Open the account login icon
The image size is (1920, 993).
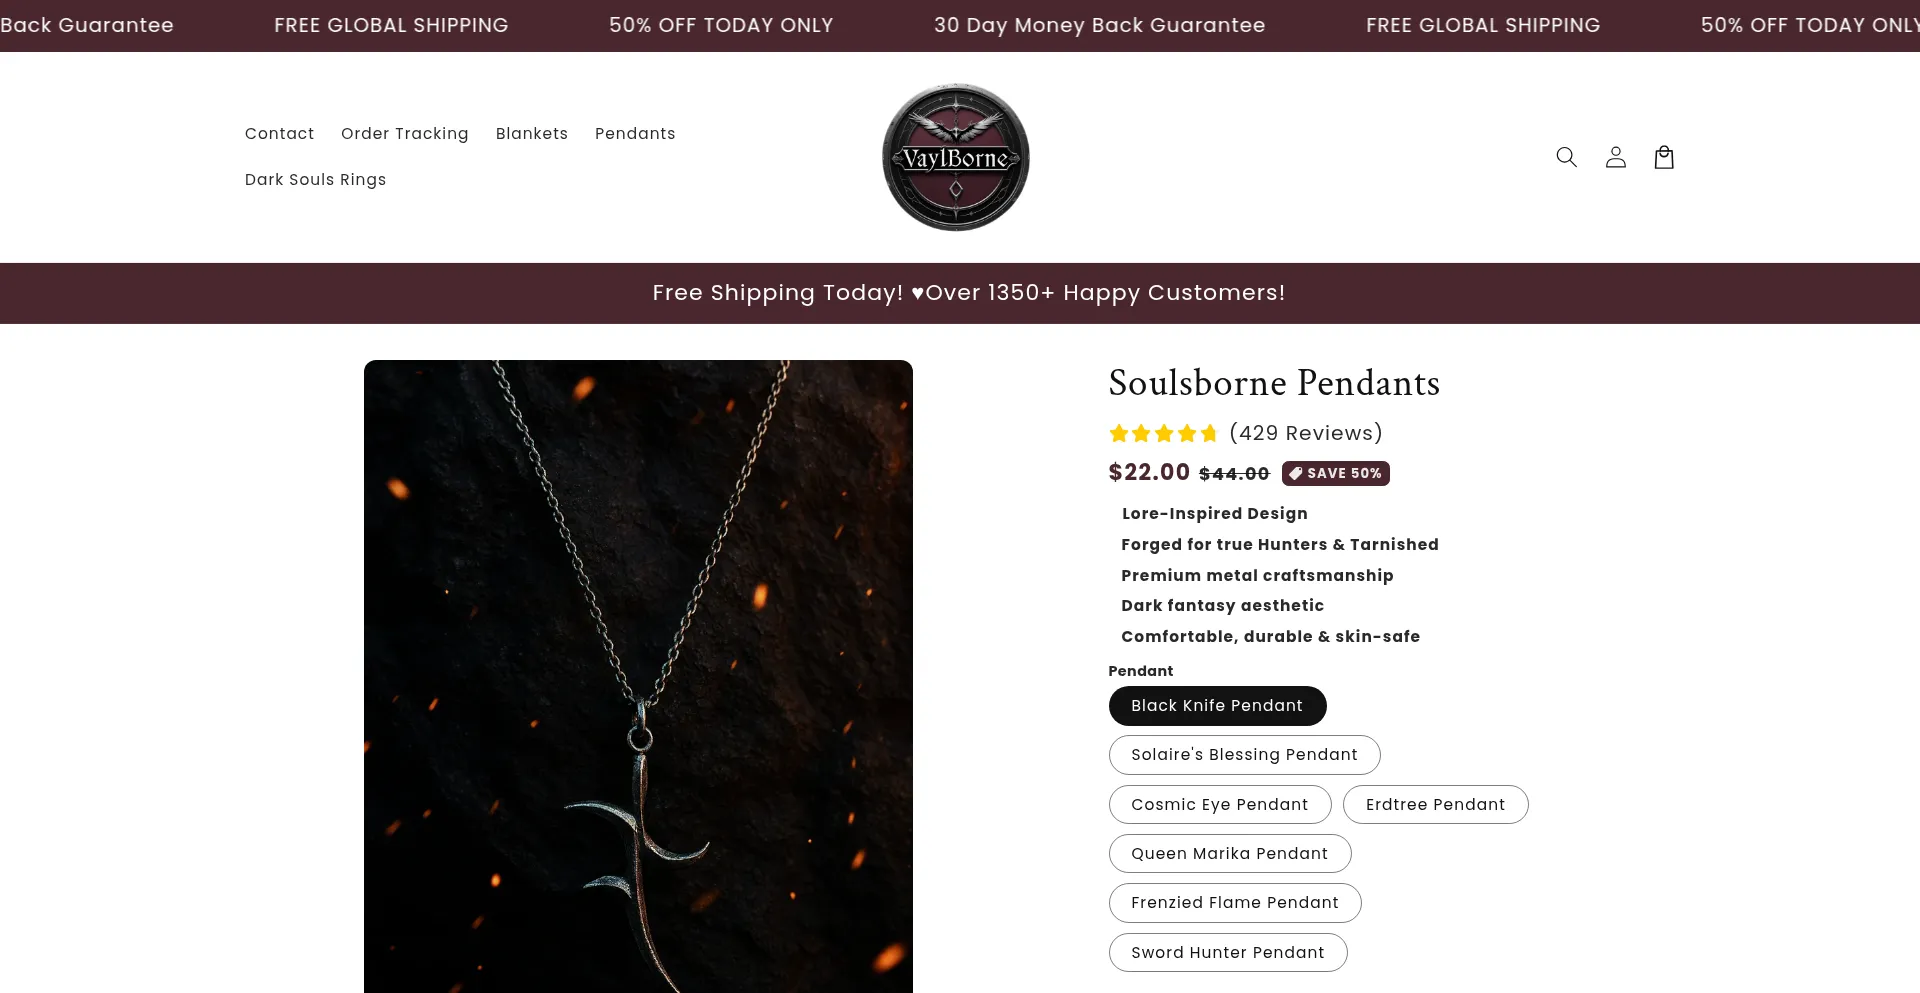point(1615,157)
